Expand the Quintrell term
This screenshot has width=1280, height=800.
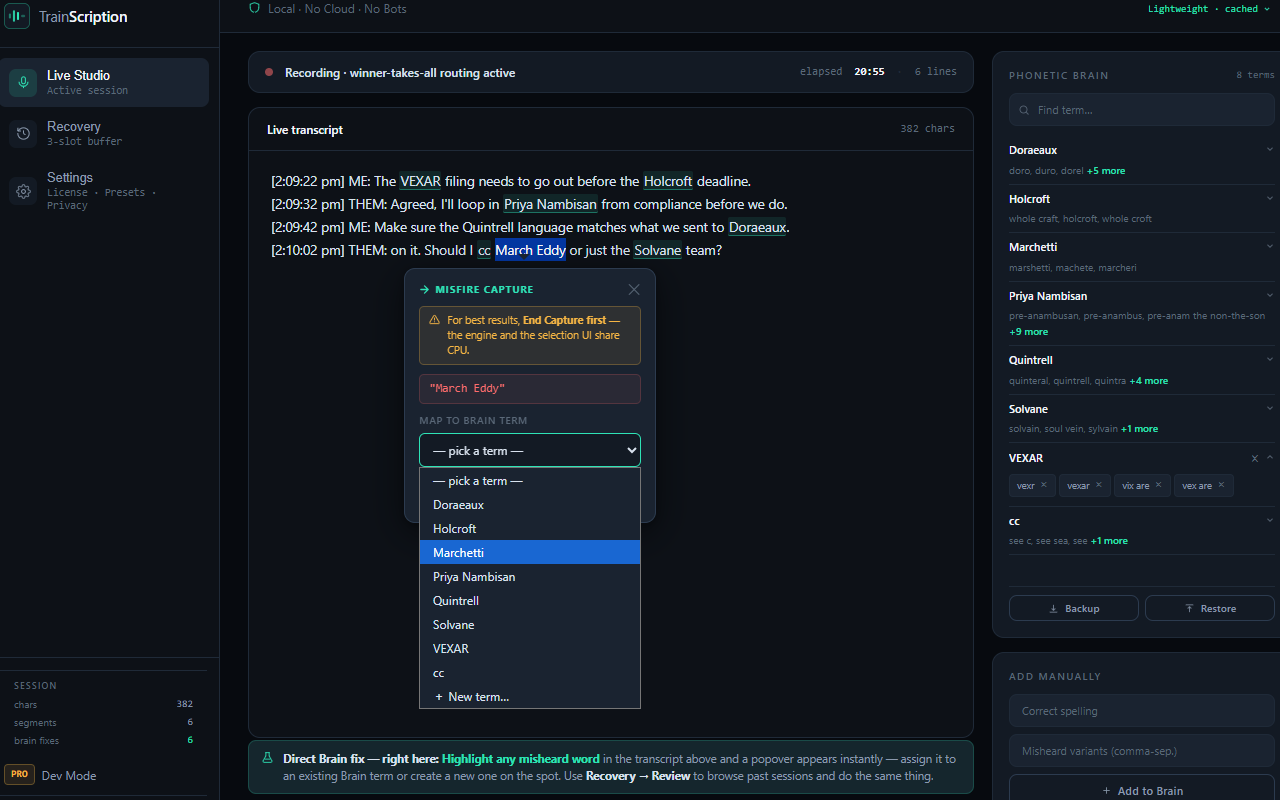pos(1270,359)
